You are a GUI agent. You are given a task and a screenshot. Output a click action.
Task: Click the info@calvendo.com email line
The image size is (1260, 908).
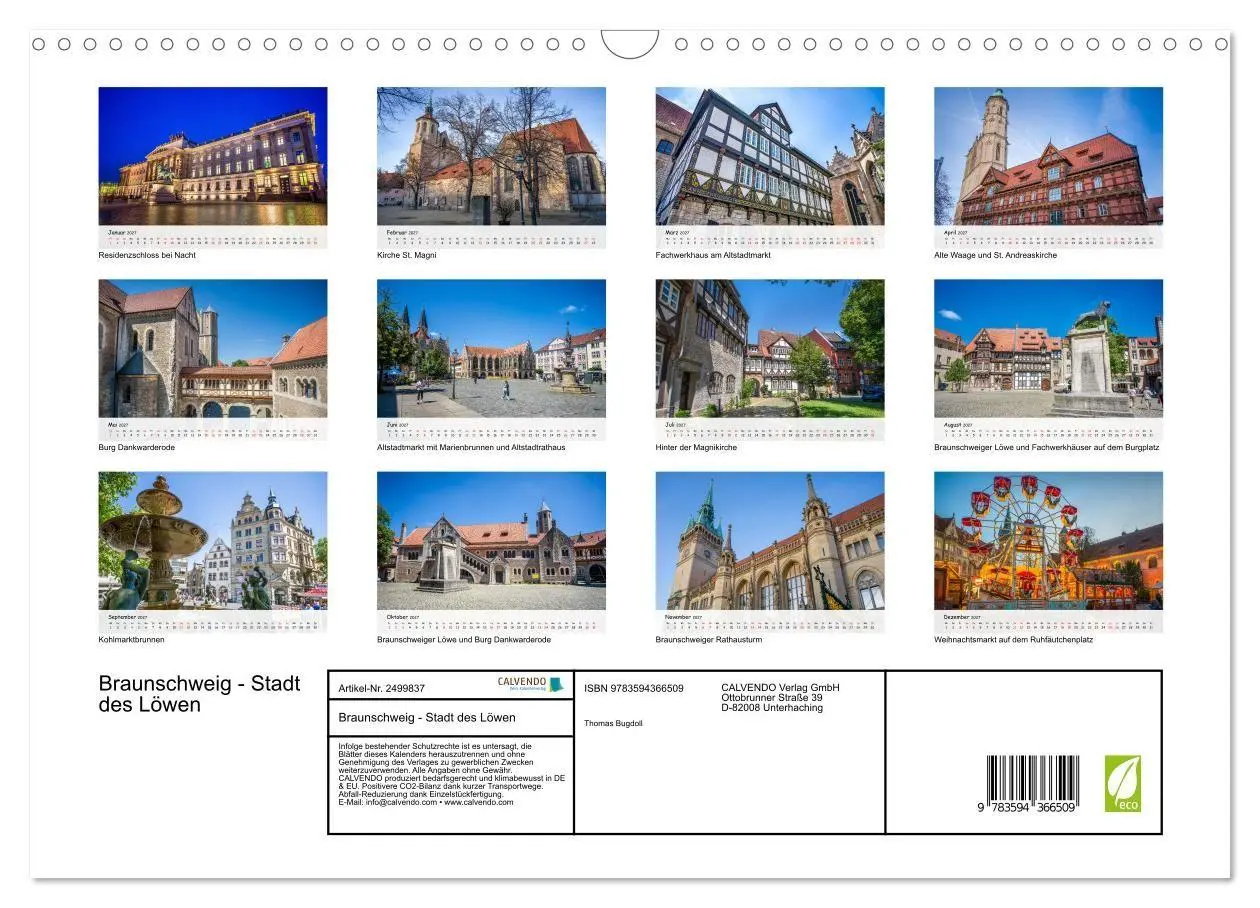pos(426,802)
